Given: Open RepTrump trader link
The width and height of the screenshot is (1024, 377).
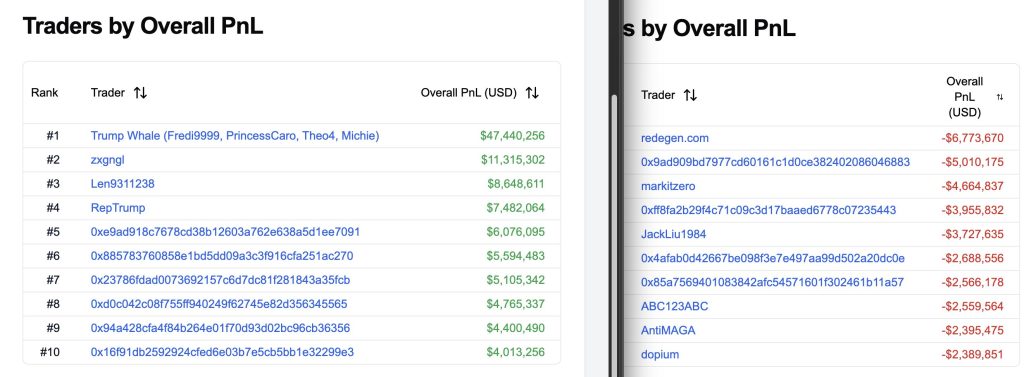Looking at the screenshot, I should [x=118, y=208].
